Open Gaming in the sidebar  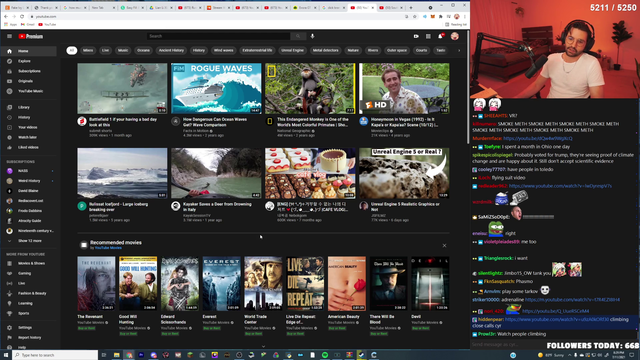29,273
